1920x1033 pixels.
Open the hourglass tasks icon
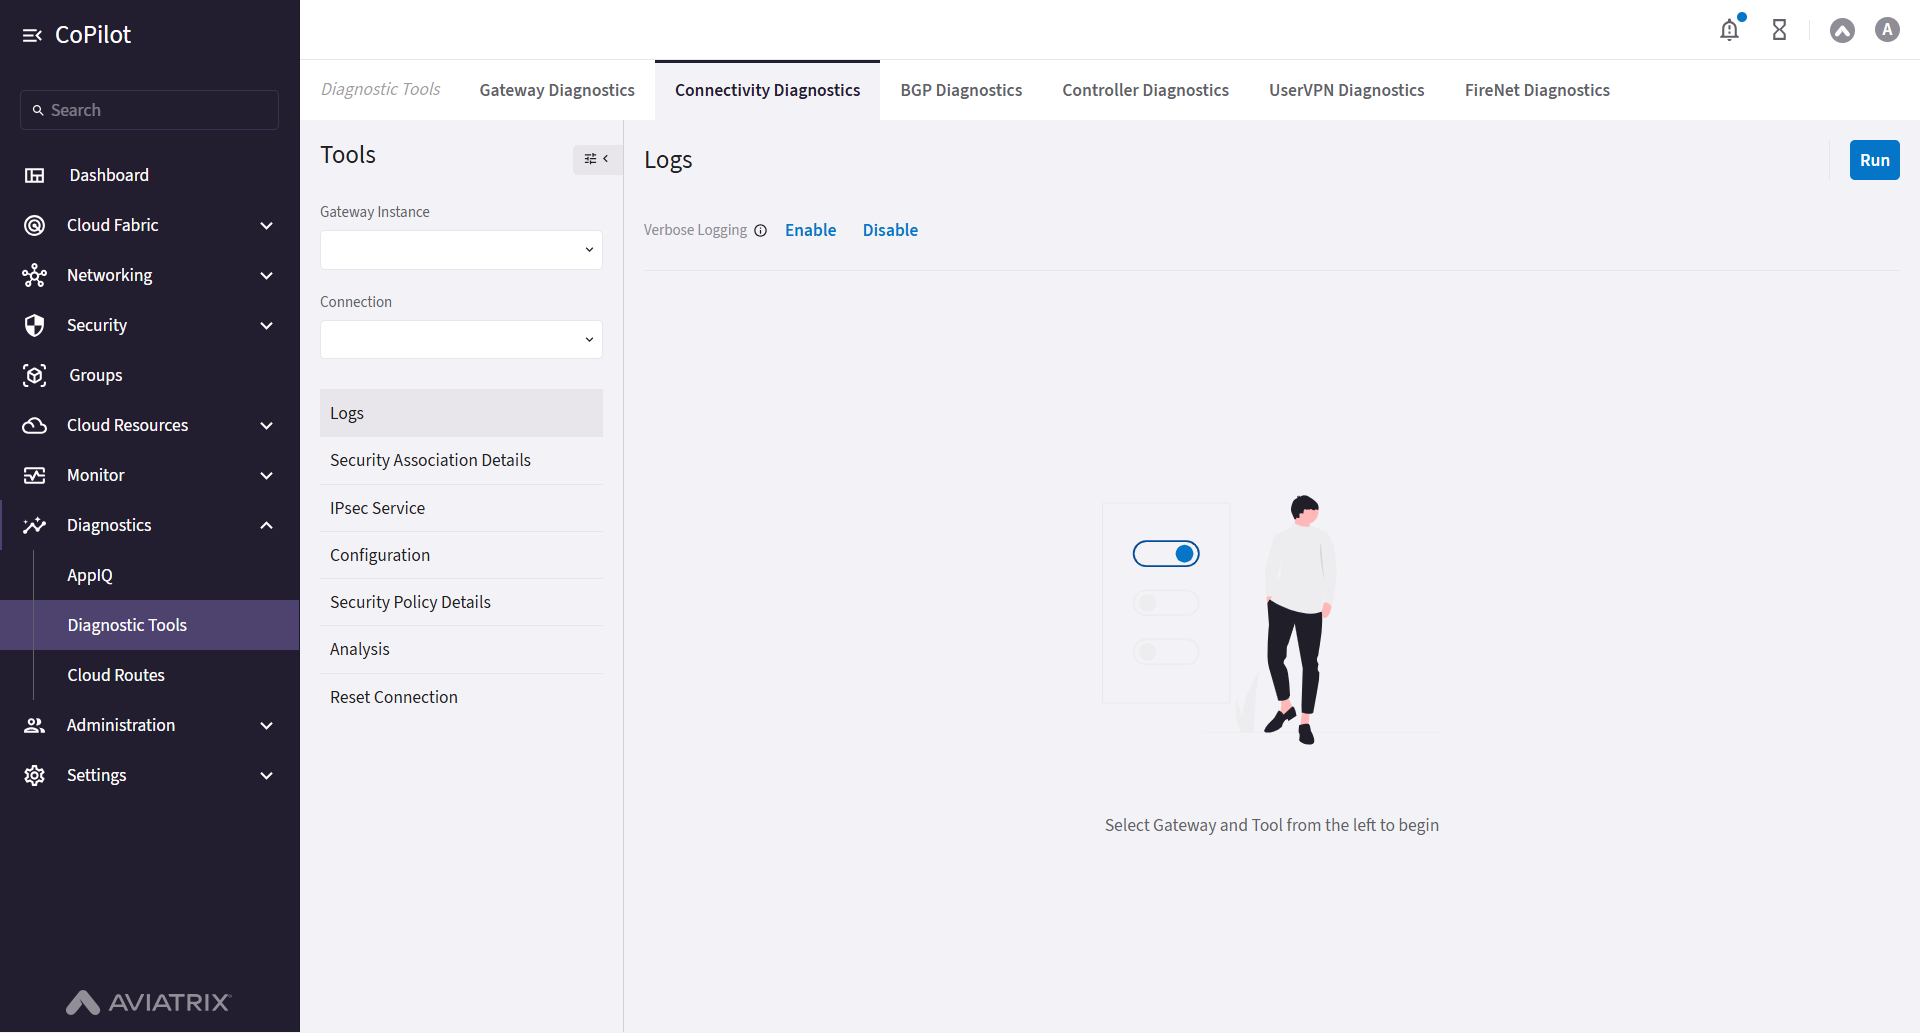[1779, 30]
